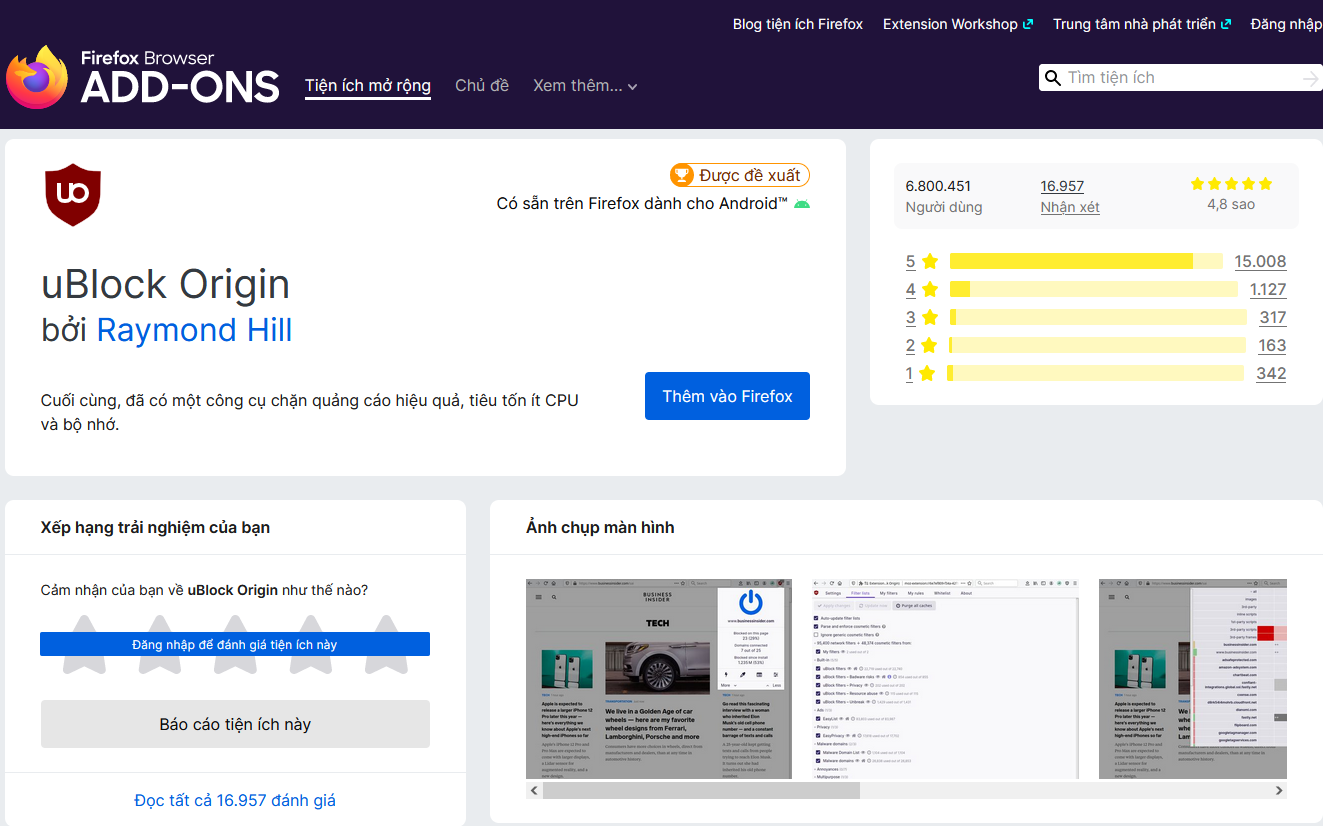Viewport: 1323px width, 826px height.
Task: Click the star icon in the 2 rating row
Action: tap(929, 346)
